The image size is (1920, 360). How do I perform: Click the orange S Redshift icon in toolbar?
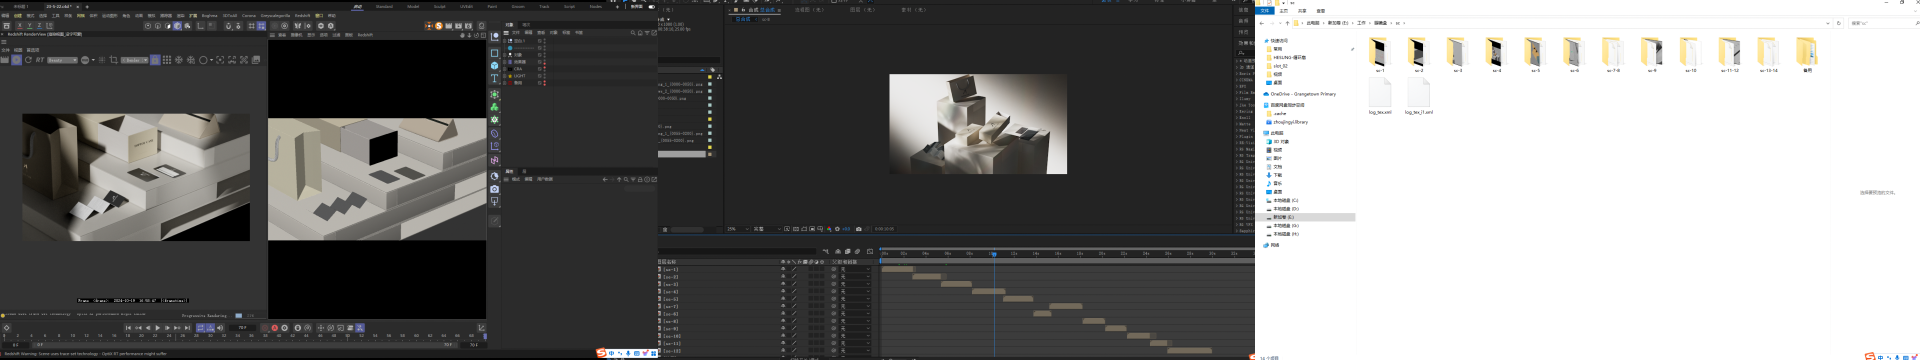(x=439, y=26)
